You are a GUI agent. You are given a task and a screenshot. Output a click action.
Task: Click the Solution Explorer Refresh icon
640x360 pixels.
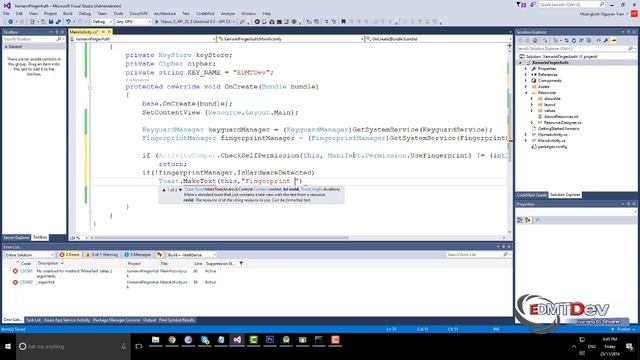[x=573, y=40]
